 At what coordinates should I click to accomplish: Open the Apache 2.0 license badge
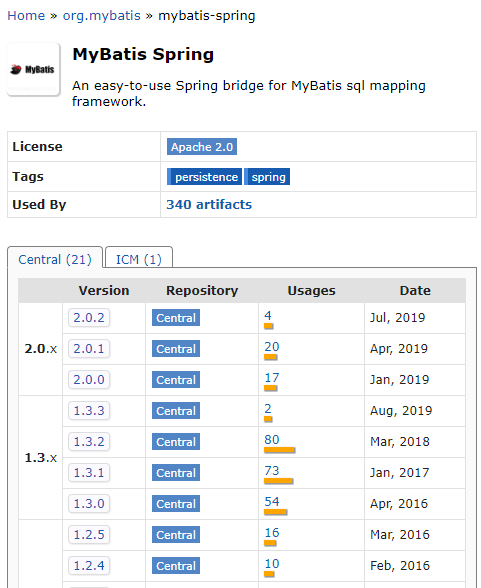click(x=202, y=147)
